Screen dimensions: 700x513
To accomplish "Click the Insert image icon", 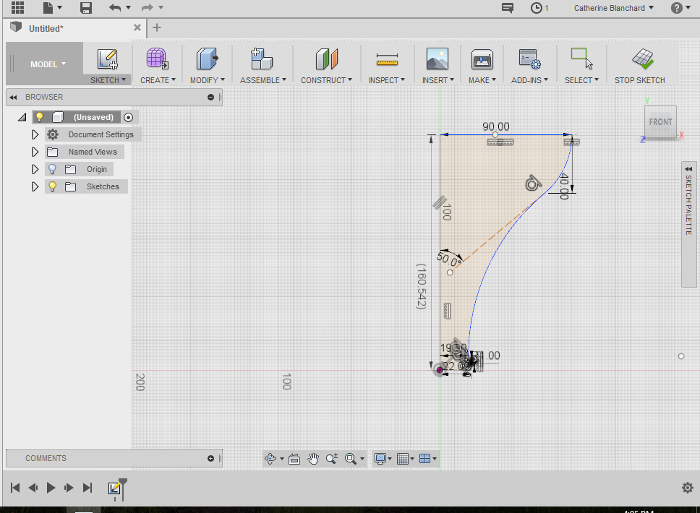I will pos(438,59).
